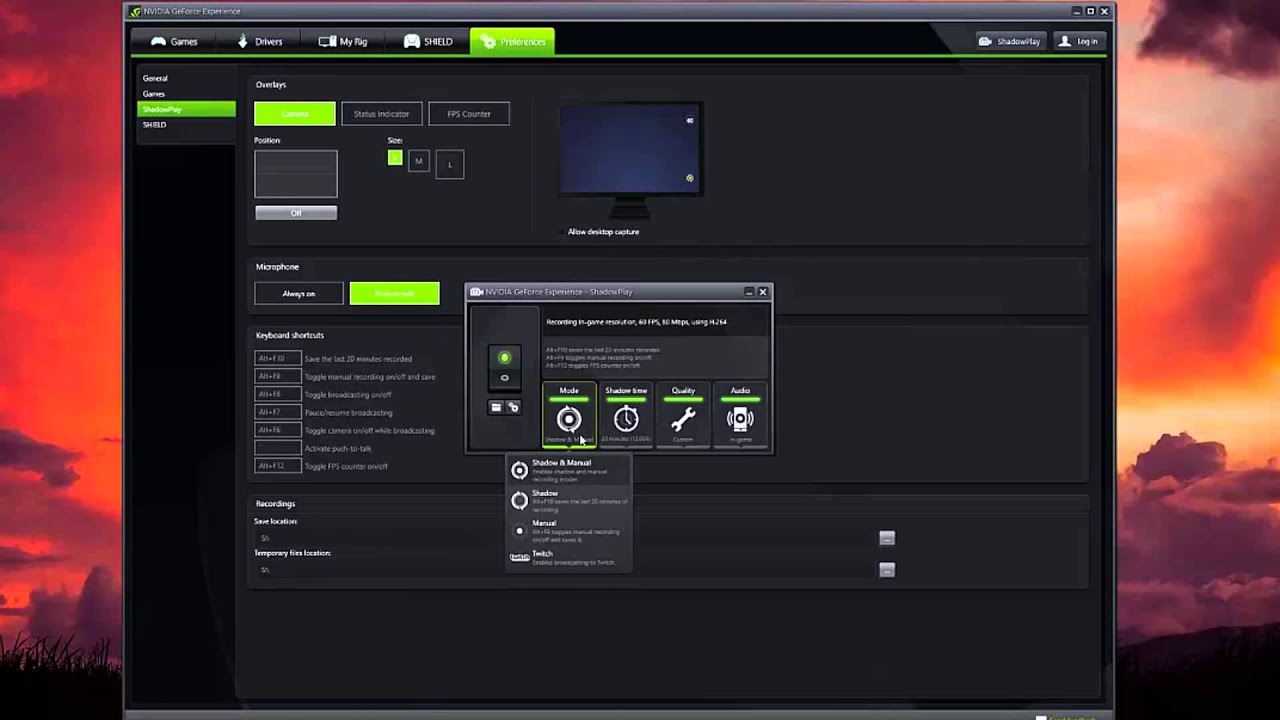Choose the Shadow mode option
This screenshot has height=720, width=1280.
click(x=568, y=501)
